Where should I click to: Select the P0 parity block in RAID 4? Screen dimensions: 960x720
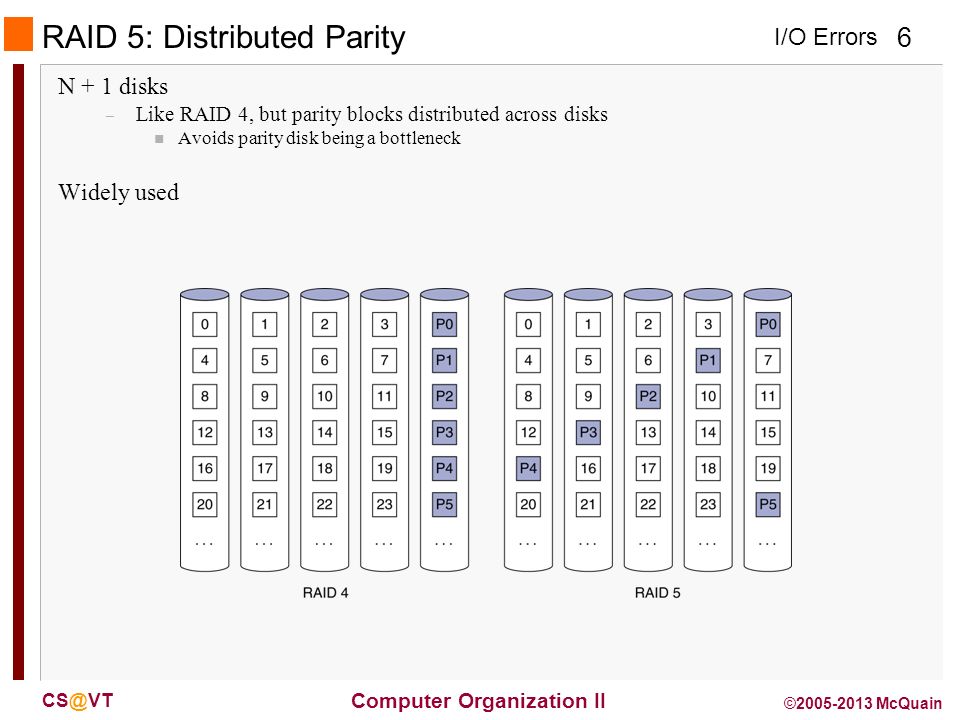(x=444, y=324)
